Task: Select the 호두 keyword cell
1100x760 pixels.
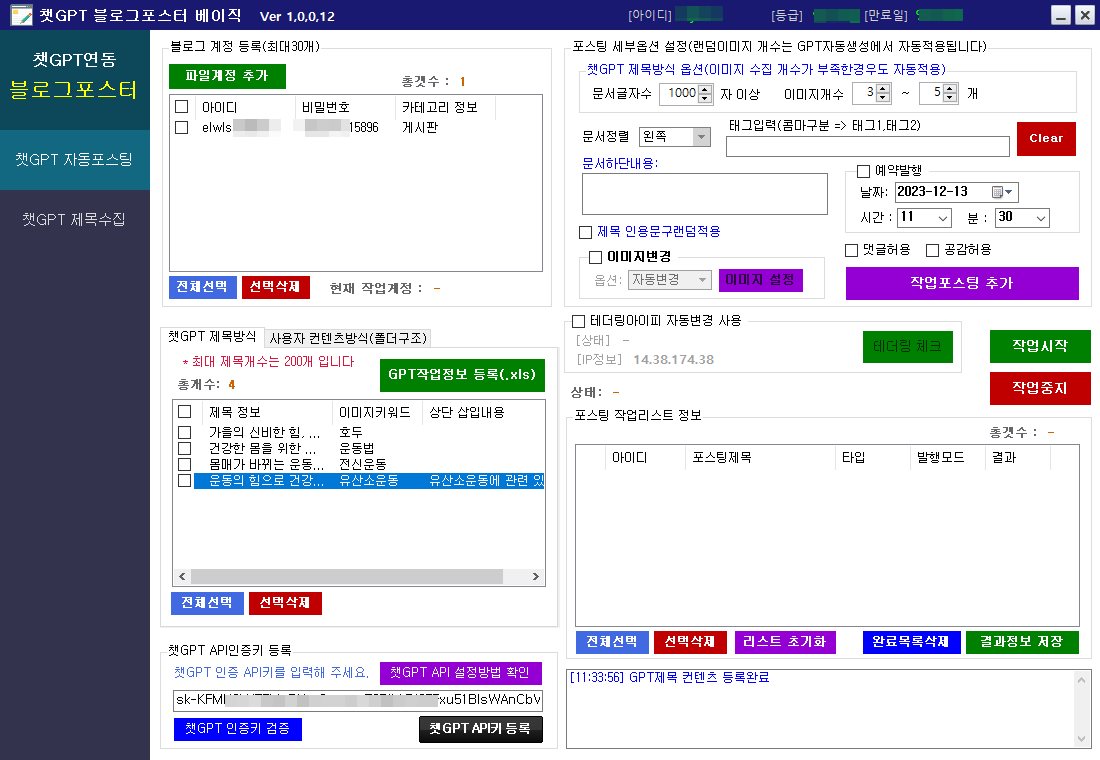Action: pyautogui.click(x=351, y=432)
